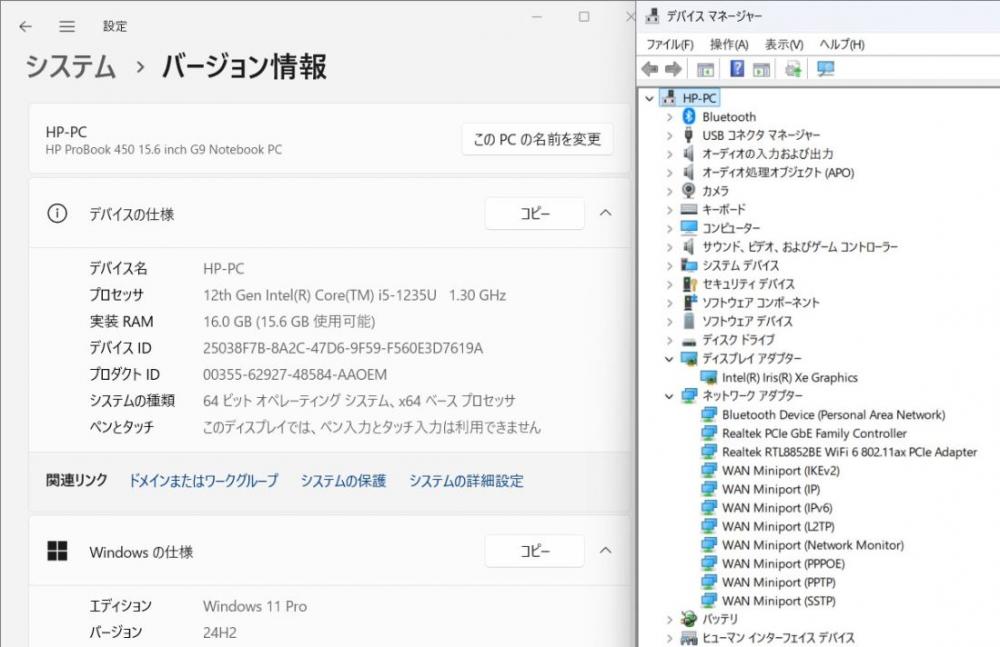
Task: Open システムの保護 link
Action: pos(343,480)
